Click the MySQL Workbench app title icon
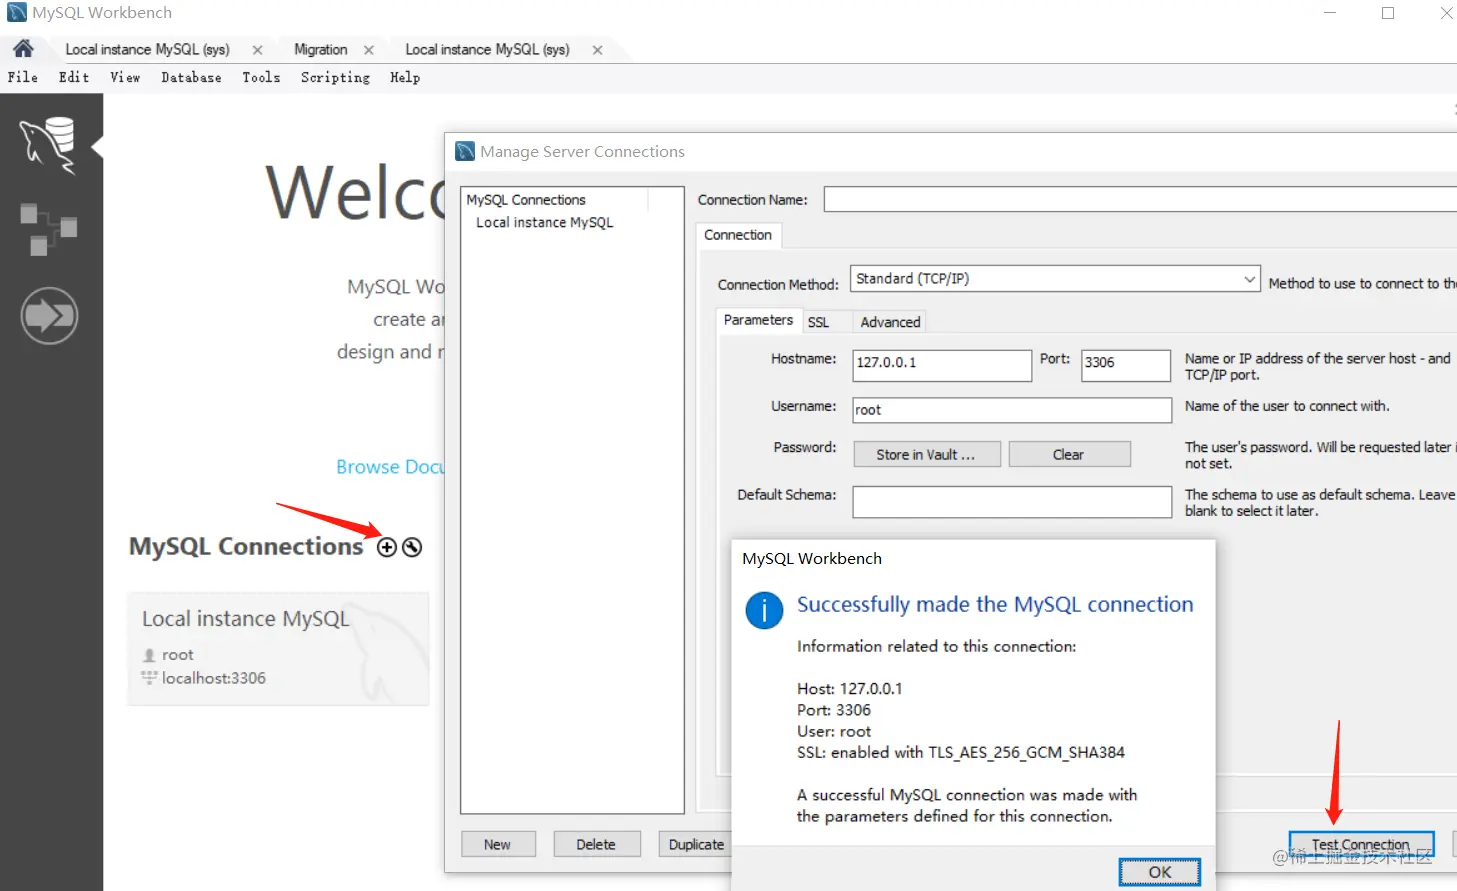1457x891 pixels. (x=17, y=12)
